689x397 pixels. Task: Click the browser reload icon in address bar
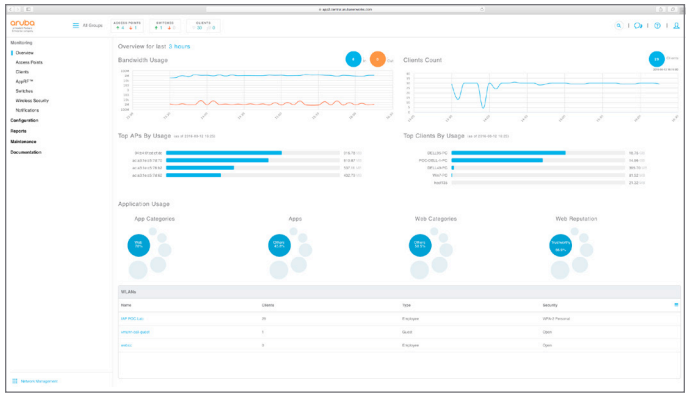482,9
